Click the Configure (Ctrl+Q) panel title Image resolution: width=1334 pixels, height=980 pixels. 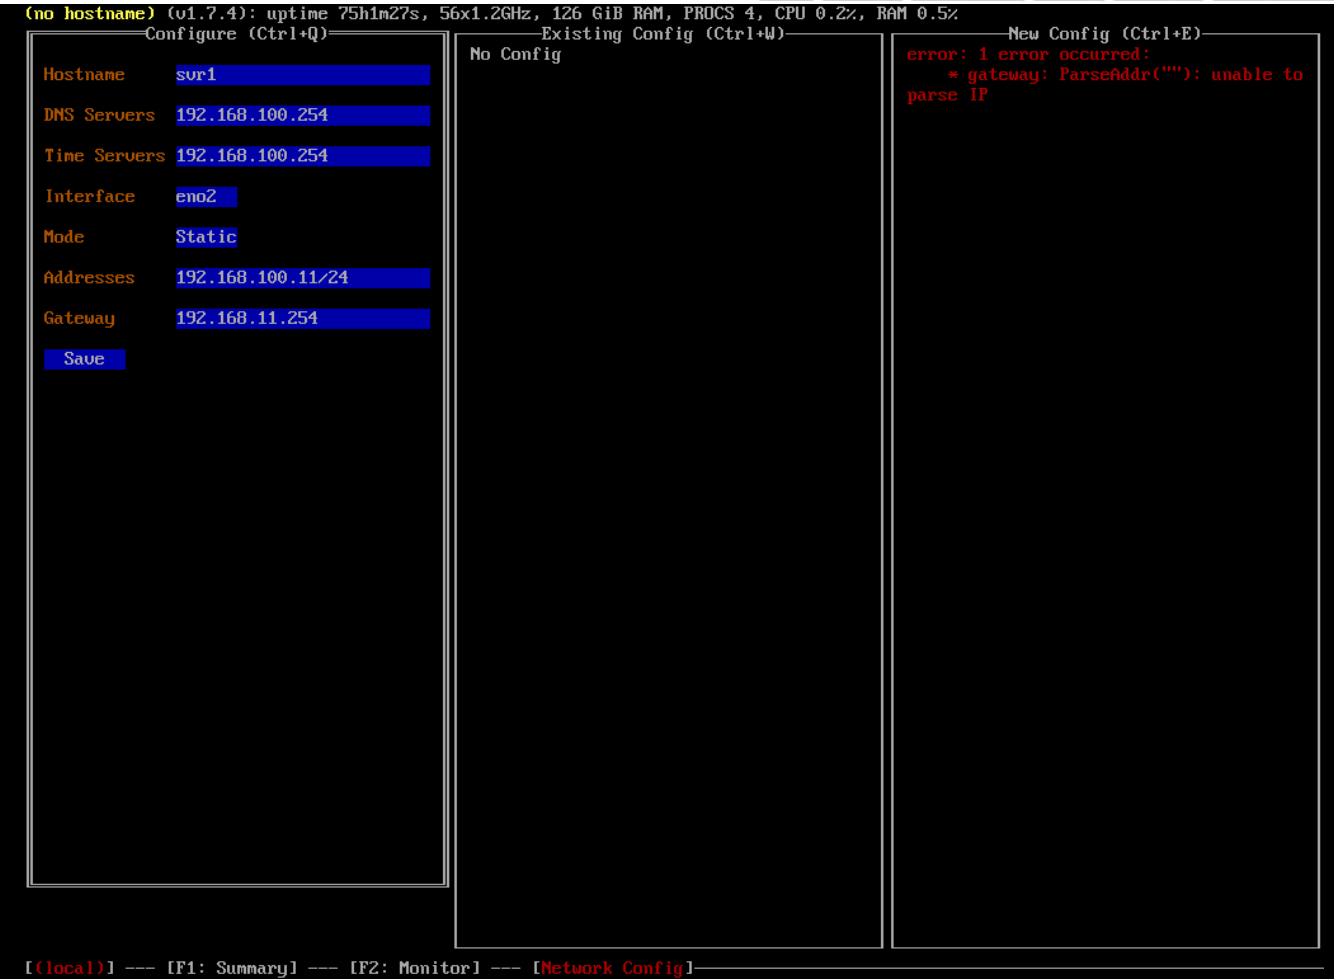(237, 34)
